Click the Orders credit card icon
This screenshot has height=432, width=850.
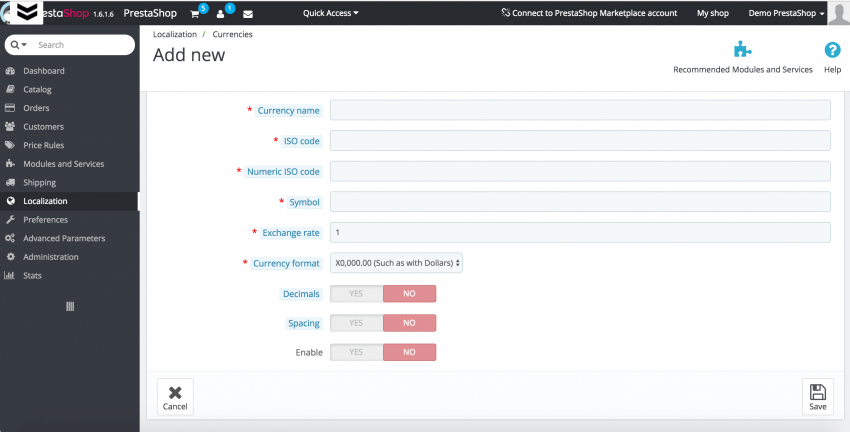click(10, 108)
